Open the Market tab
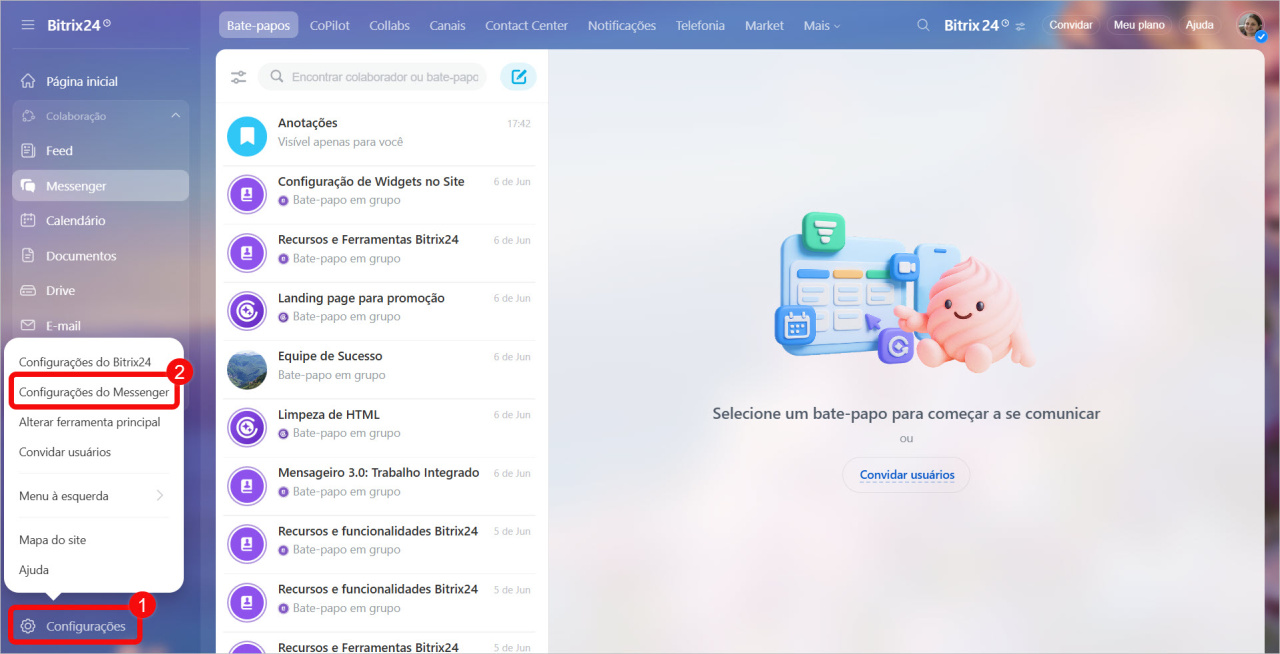 (x=764, y=25)
